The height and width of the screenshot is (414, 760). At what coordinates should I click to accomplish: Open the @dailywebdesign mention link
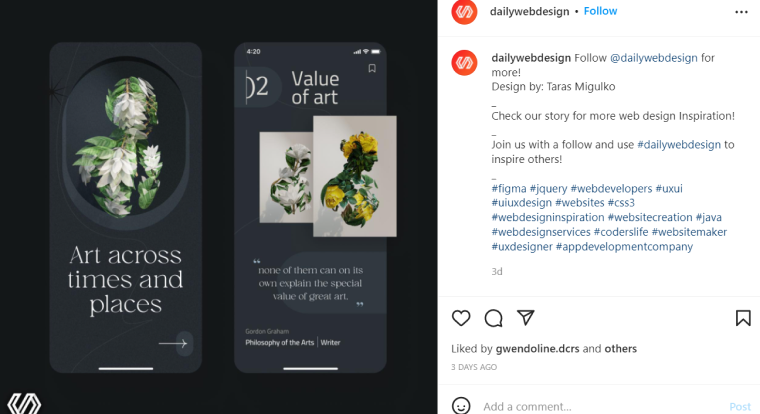pos(653,58)
